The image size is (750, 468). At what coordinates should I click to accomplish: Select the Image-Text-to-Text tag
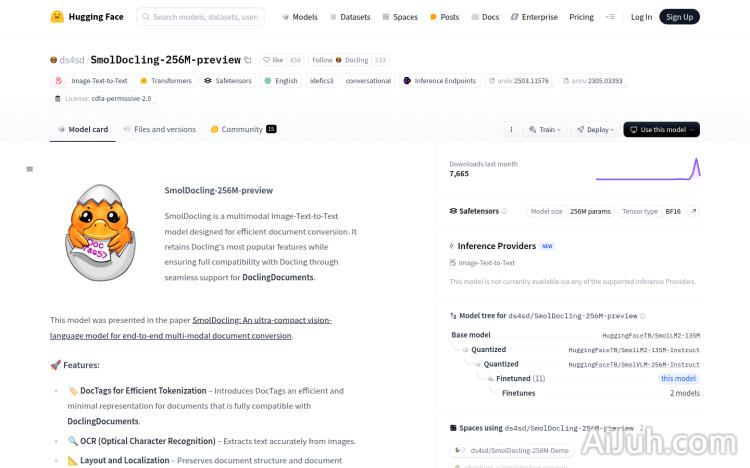[x=93, y=80]
